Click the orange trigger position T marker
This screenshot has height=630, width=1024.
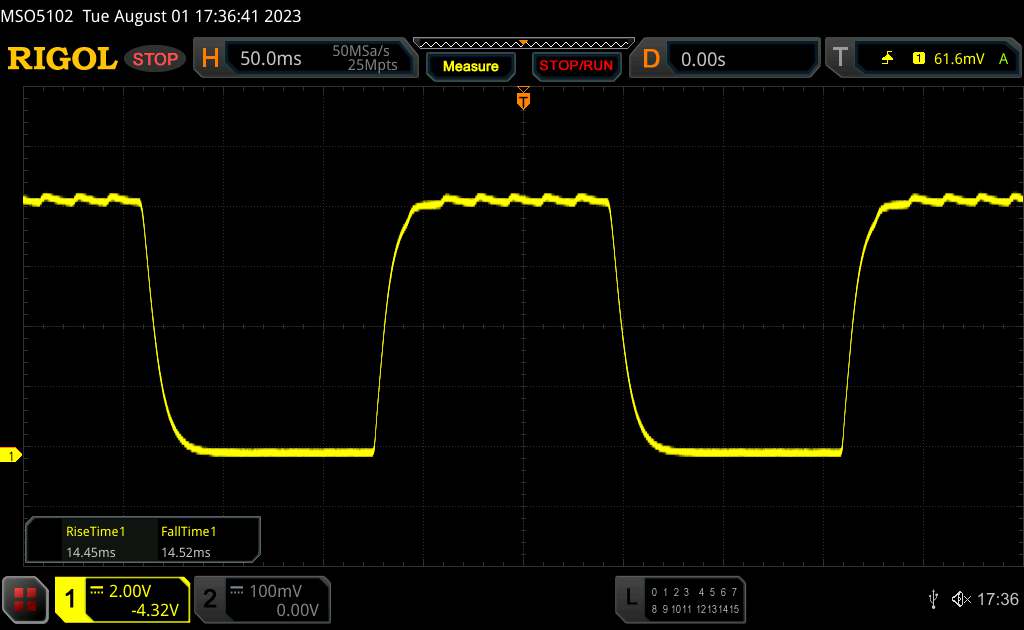coord(522,99)
